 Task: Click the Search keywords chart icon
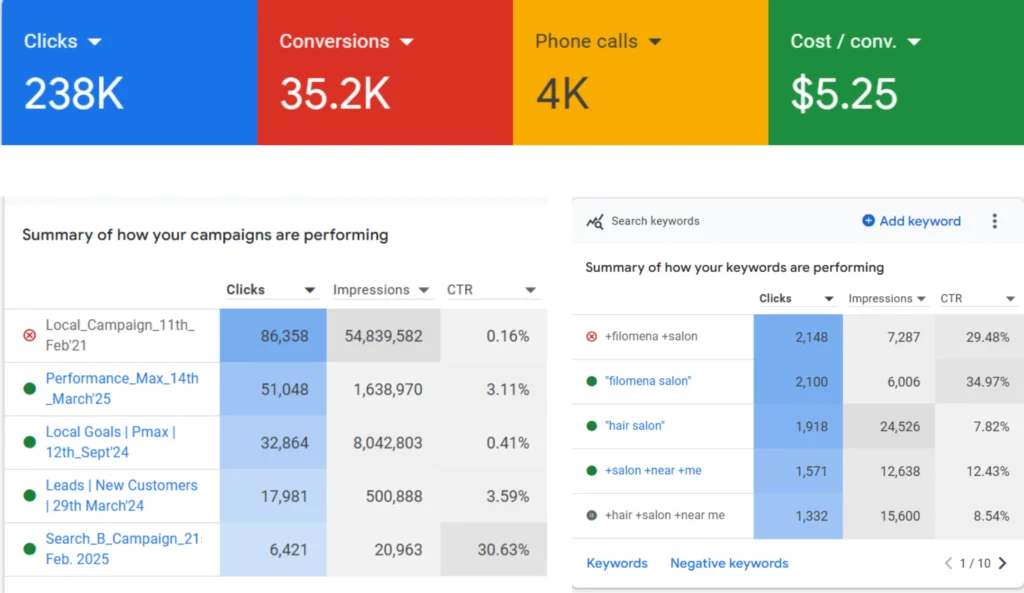(595, 221)
